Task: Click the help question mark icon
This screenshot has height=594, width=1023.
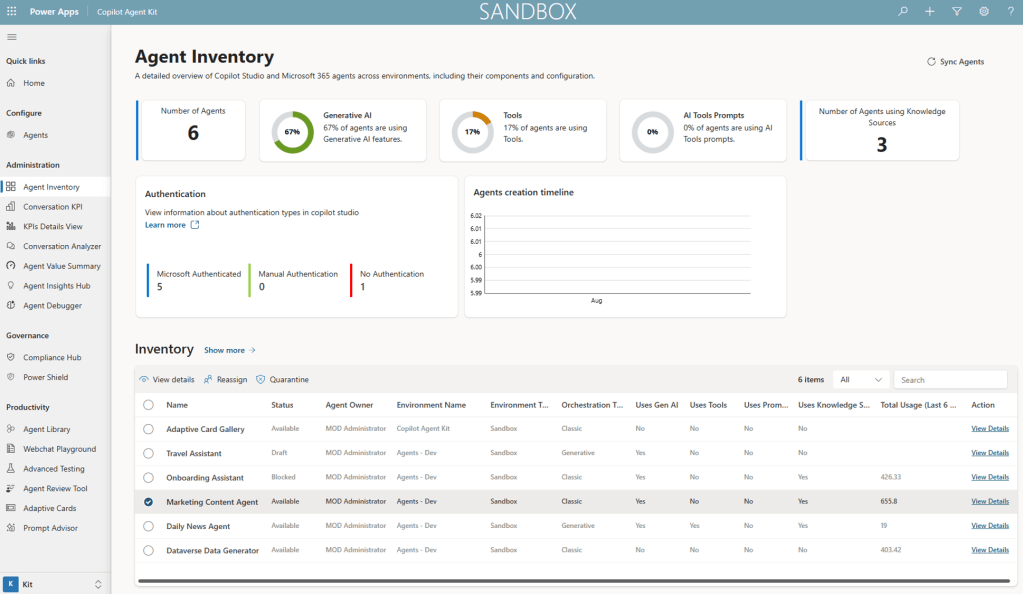Action: [x=1010, y=11]
